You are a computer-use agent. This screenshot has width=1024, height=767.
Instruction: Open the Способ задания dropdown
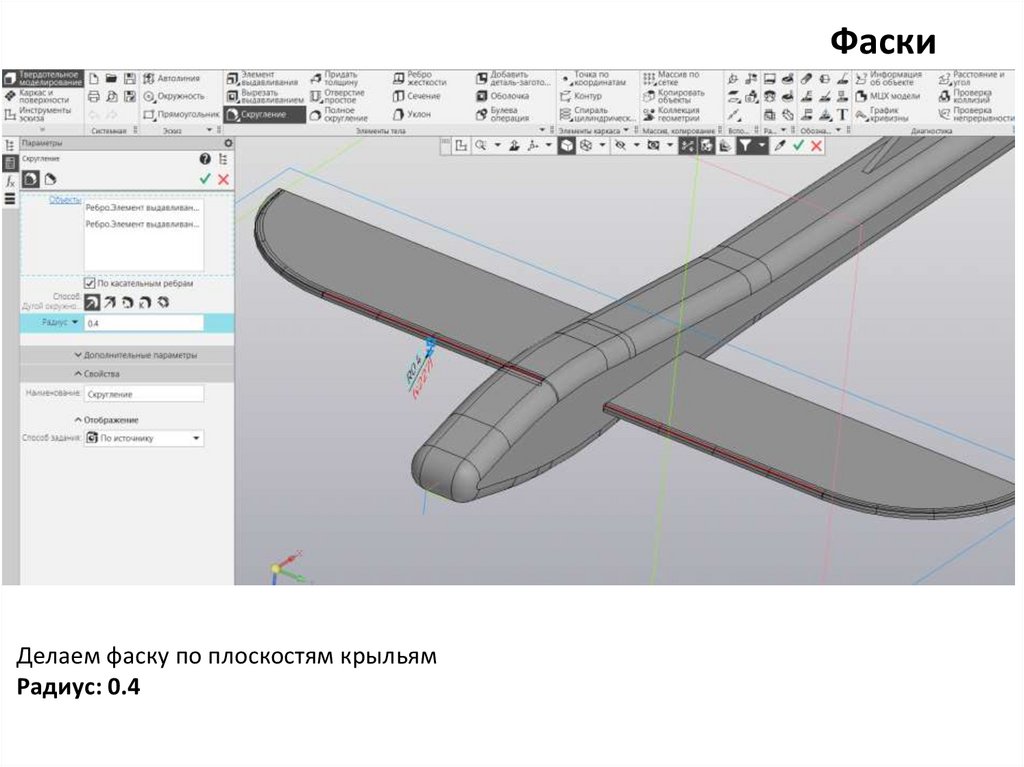pos(144,438)
